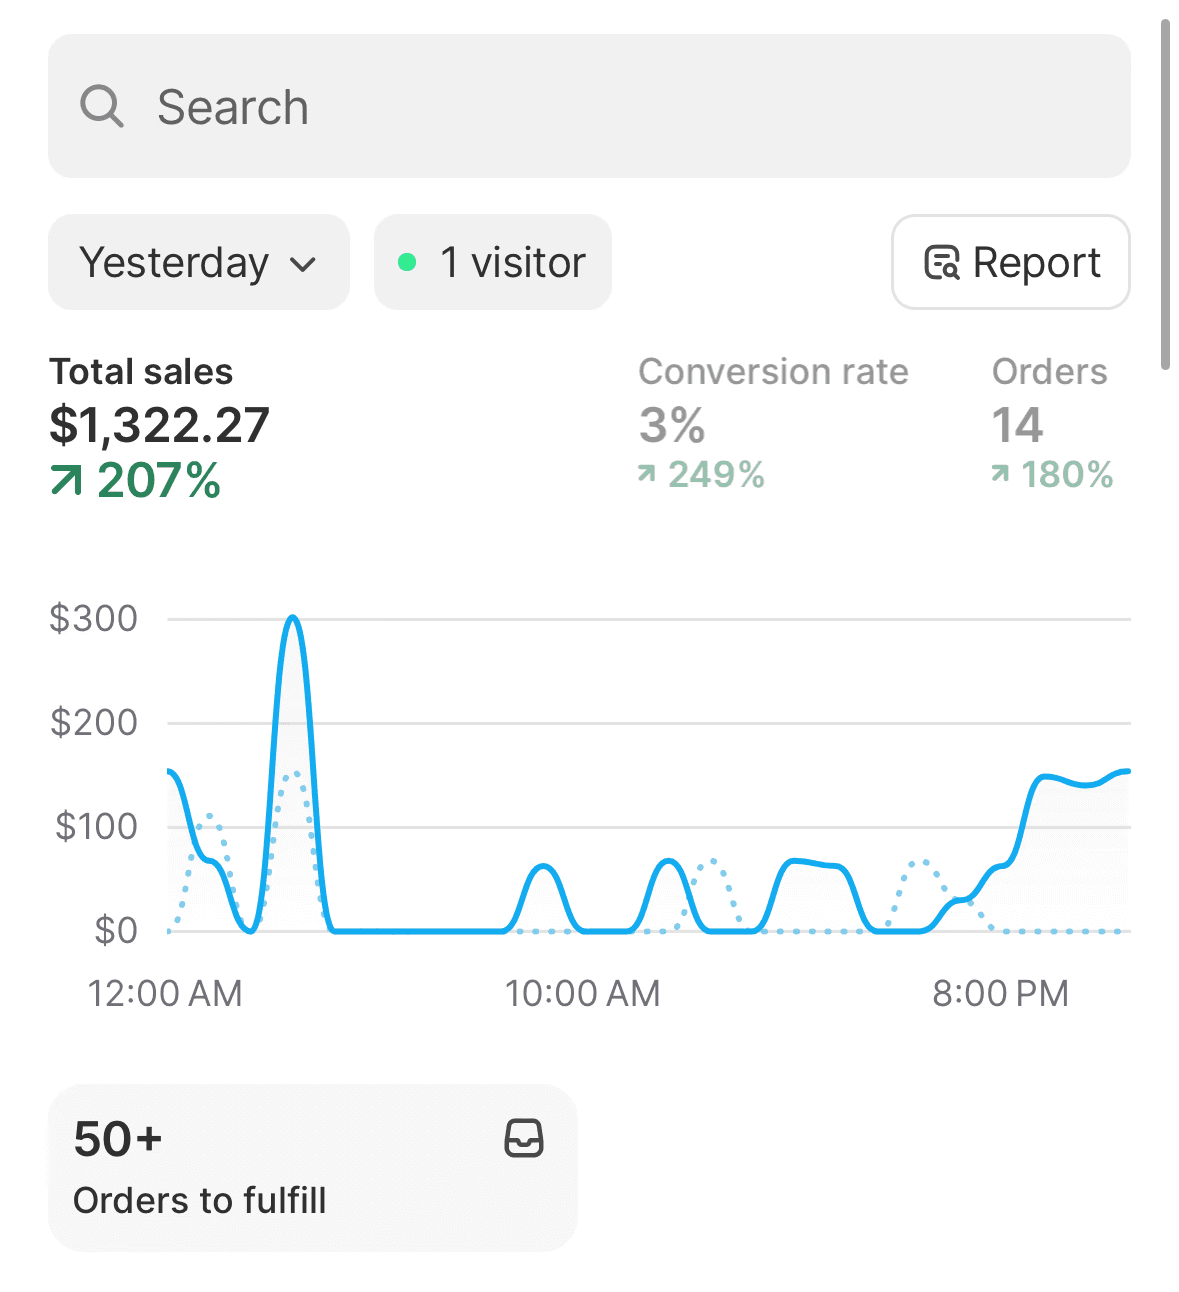Click the inbox icon on fulfill card
Image resolution: width=1179 pixels, height=1292 pixels.
tap(524, 1138)
